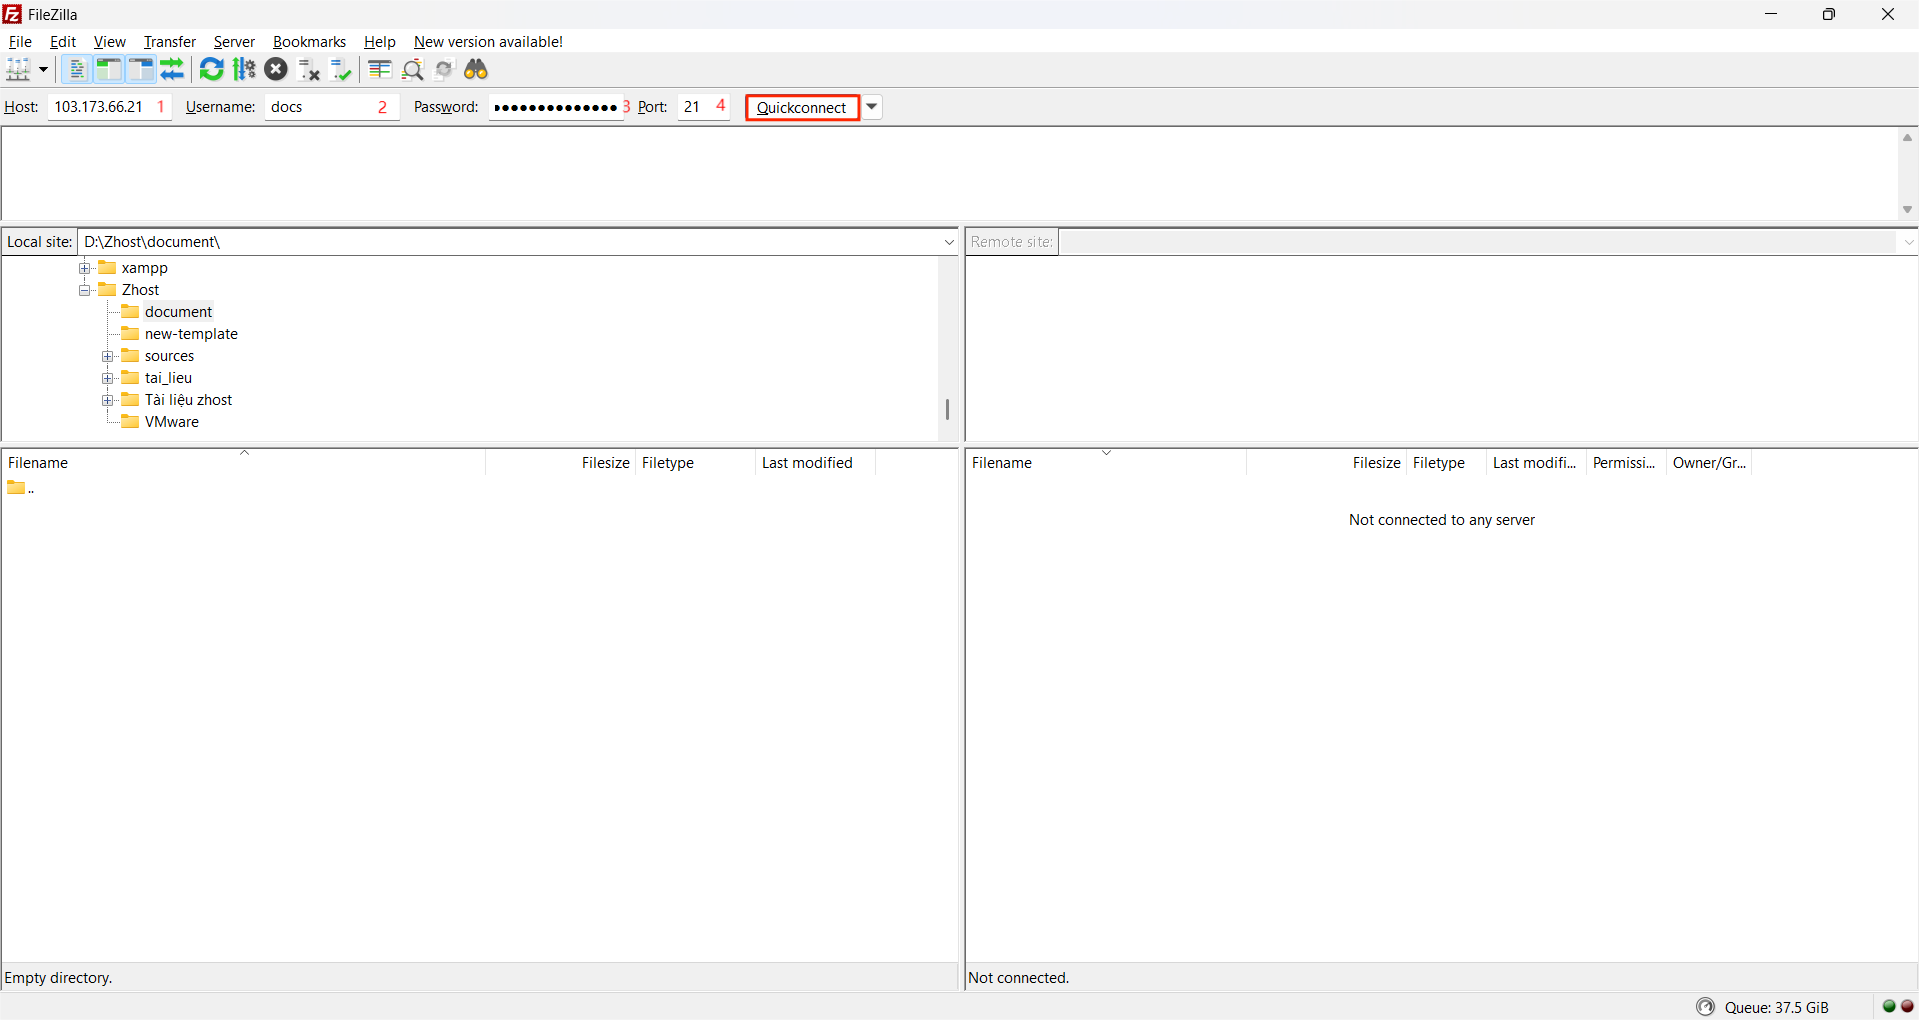This screenshot has height=1020, width=1919.
Task: Click the disconnect from server icon
Action: tap(309, 69)
